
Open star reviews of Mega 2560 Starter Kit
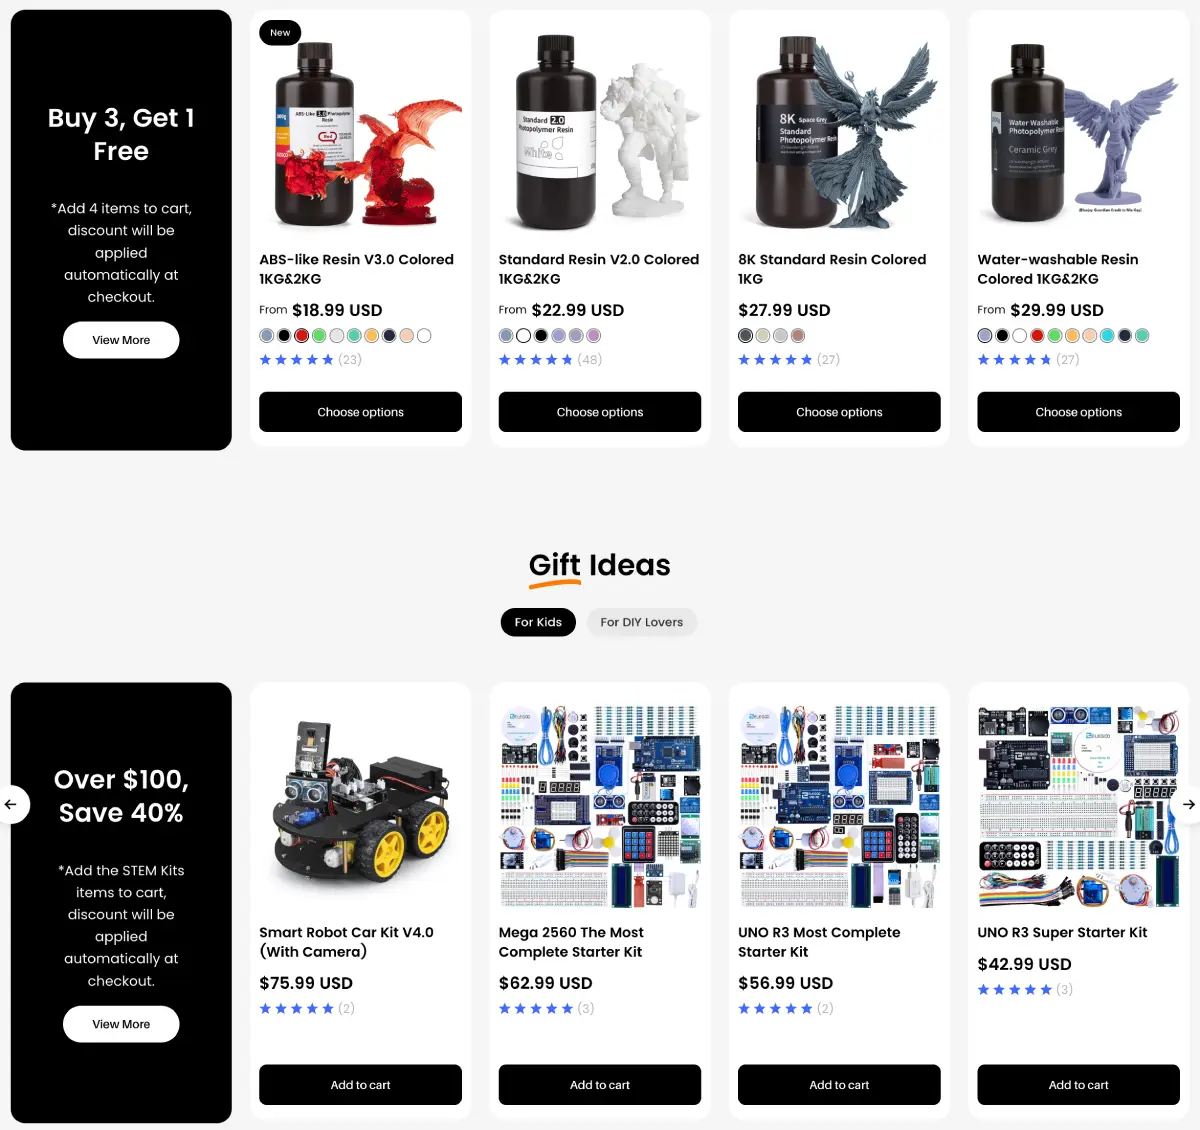tap(546, 1009)
